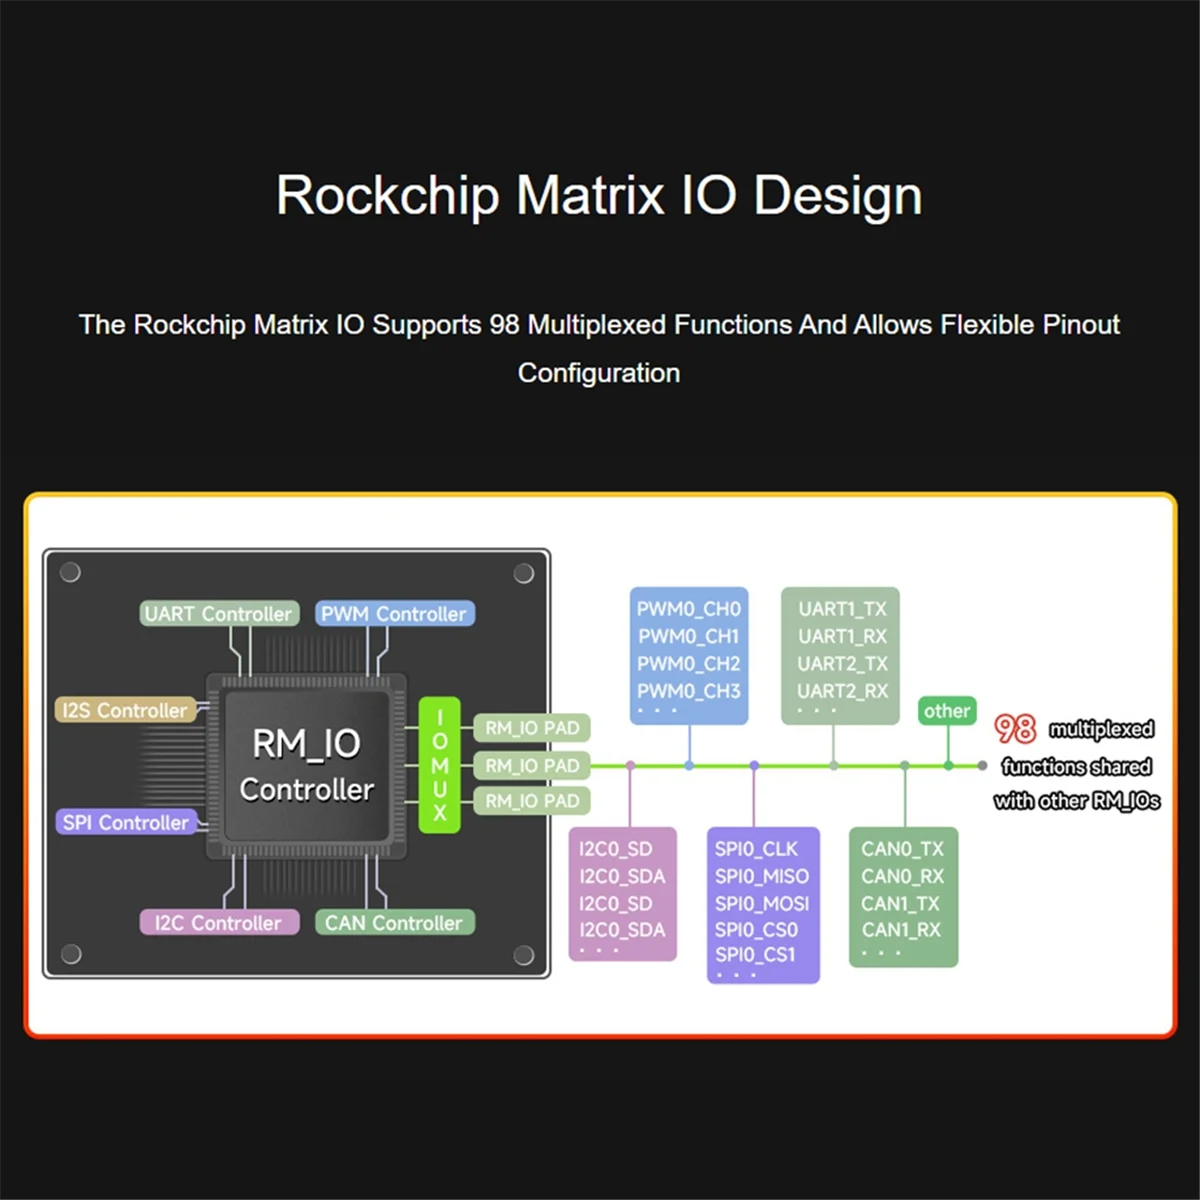Click the green 'other' badge
The height and width of the screenshot is (1200, 1200).
click(947, 711)
